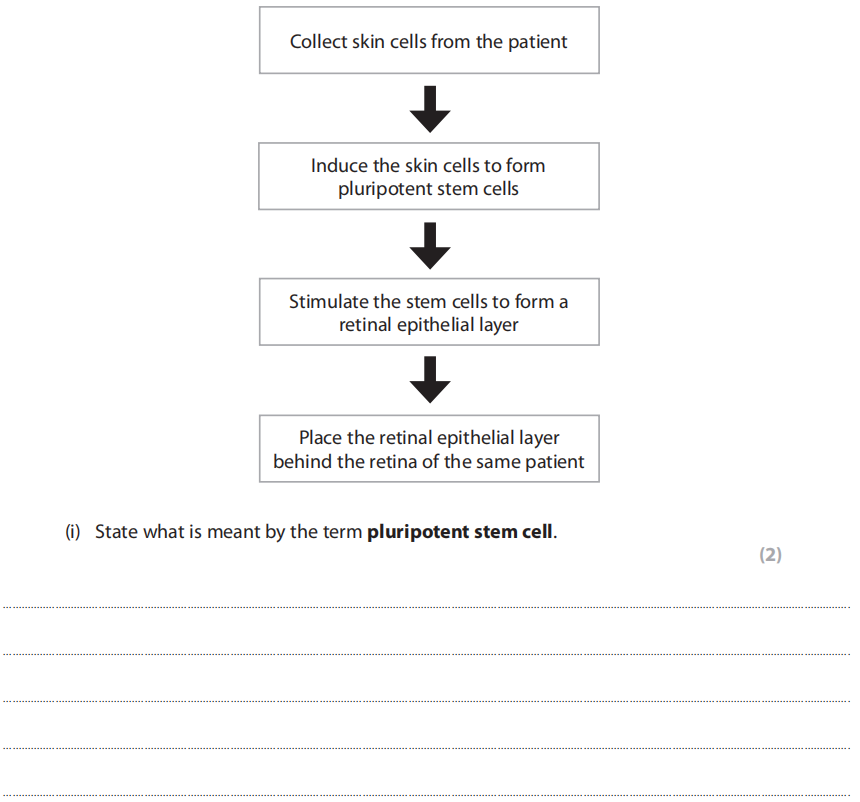Screen dimensions: 860x802
Task: Click the final "Place the retinal epithelial layer" box
Action: tap(429, 449)
